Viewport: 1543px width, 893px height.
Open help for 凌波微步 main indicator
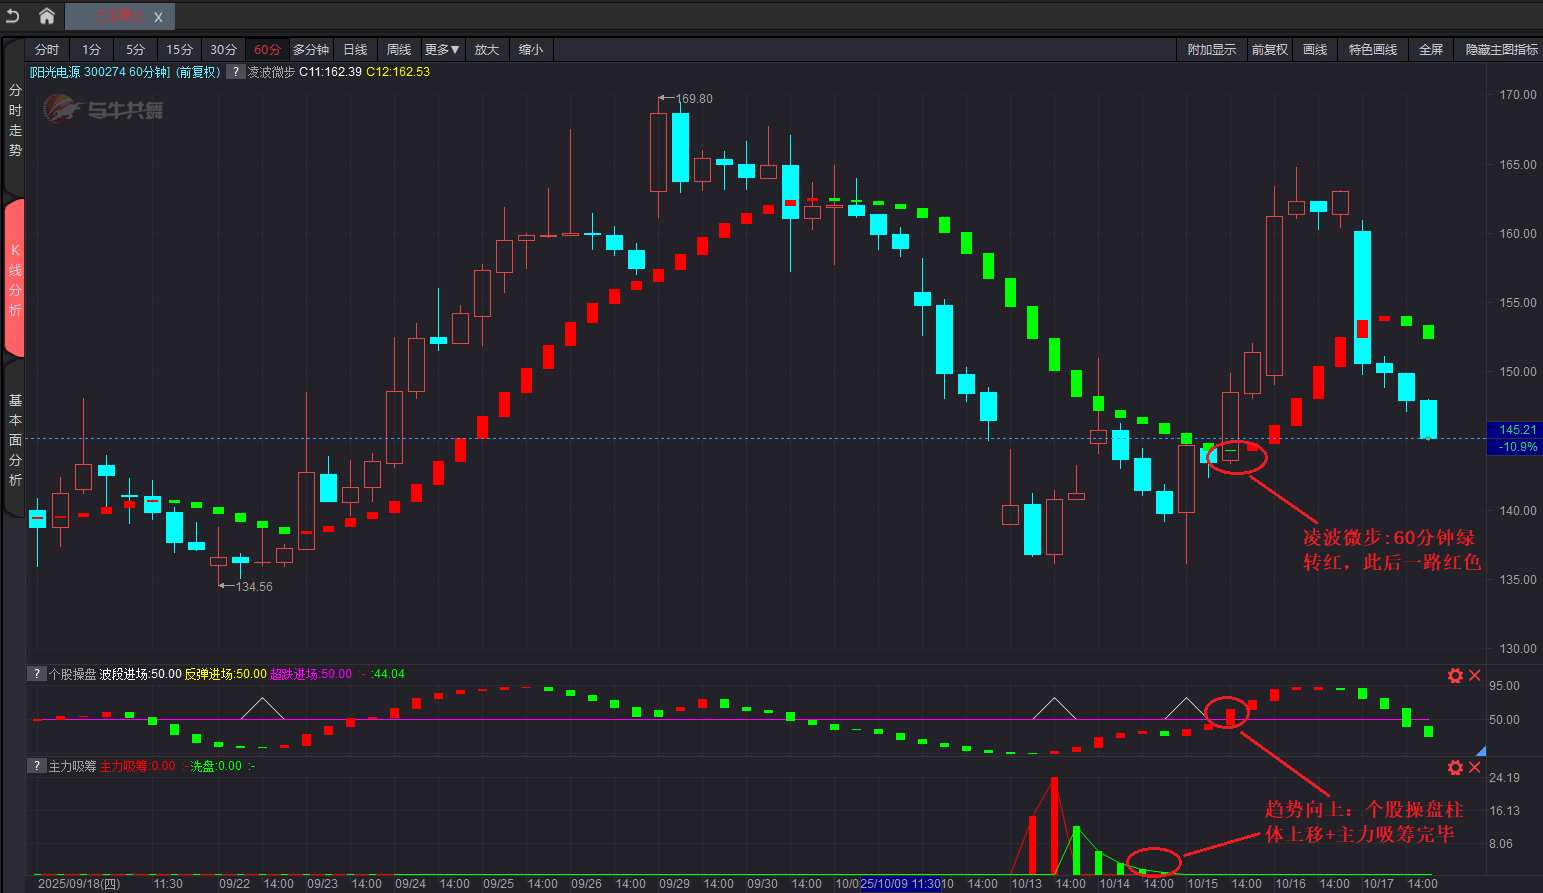pyautogui.click(x=236, y=72)
